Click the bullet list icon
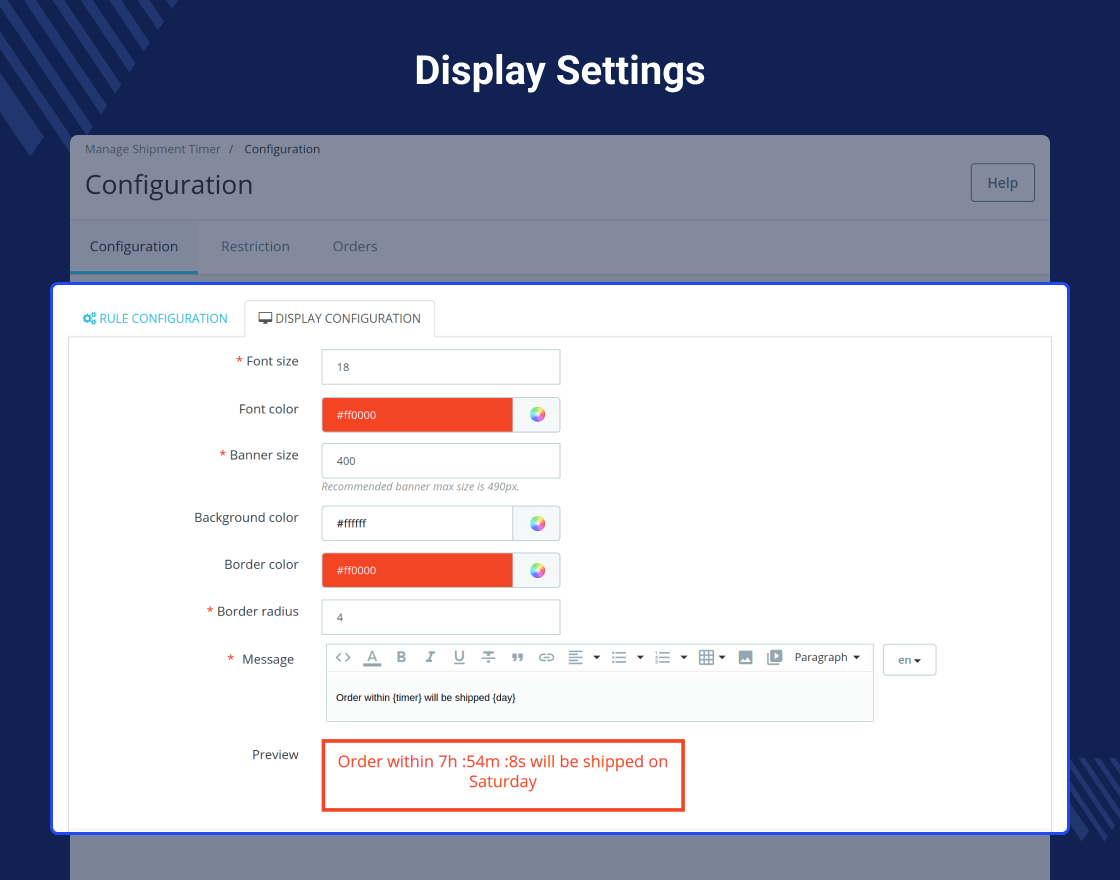This screenshot has width=1120, height=880. pos(619,657)
